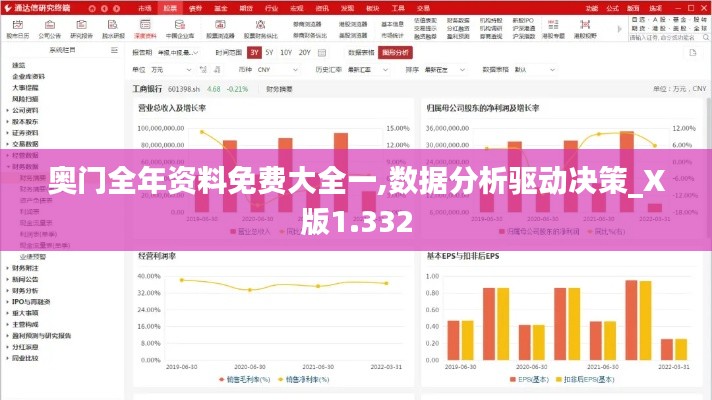The width and height of the screenshot is (712, 400).
Task: Toggle 销售净利率(%) legend series
Action: click(304, 379)
